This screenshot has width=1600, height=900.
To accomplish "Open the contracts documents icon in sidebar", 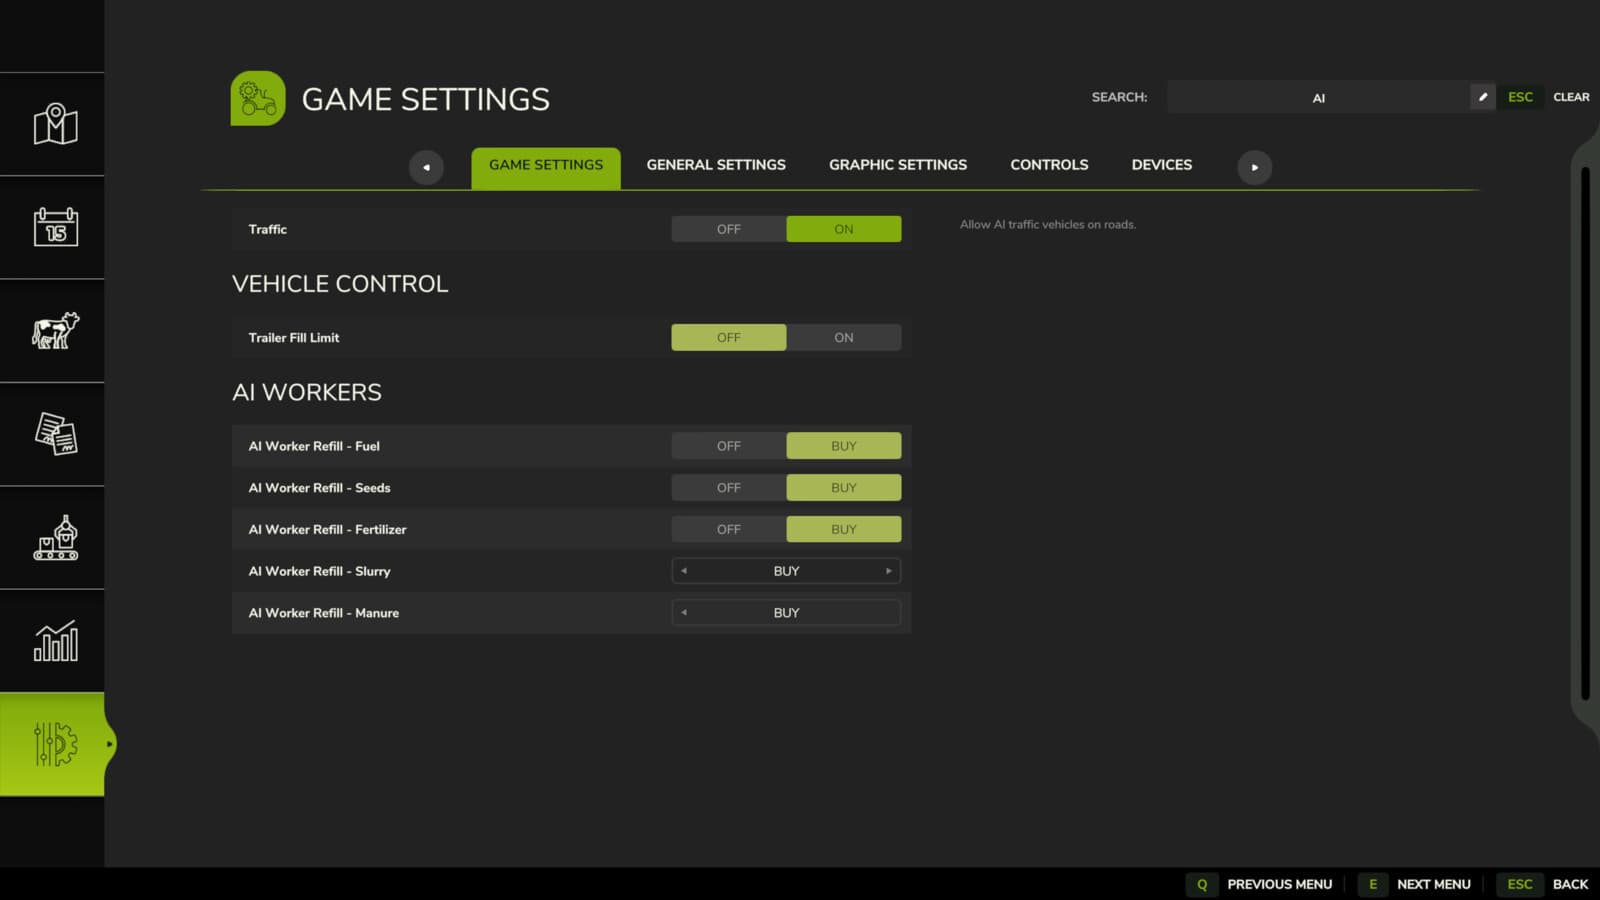I will [x=55, y=434].
